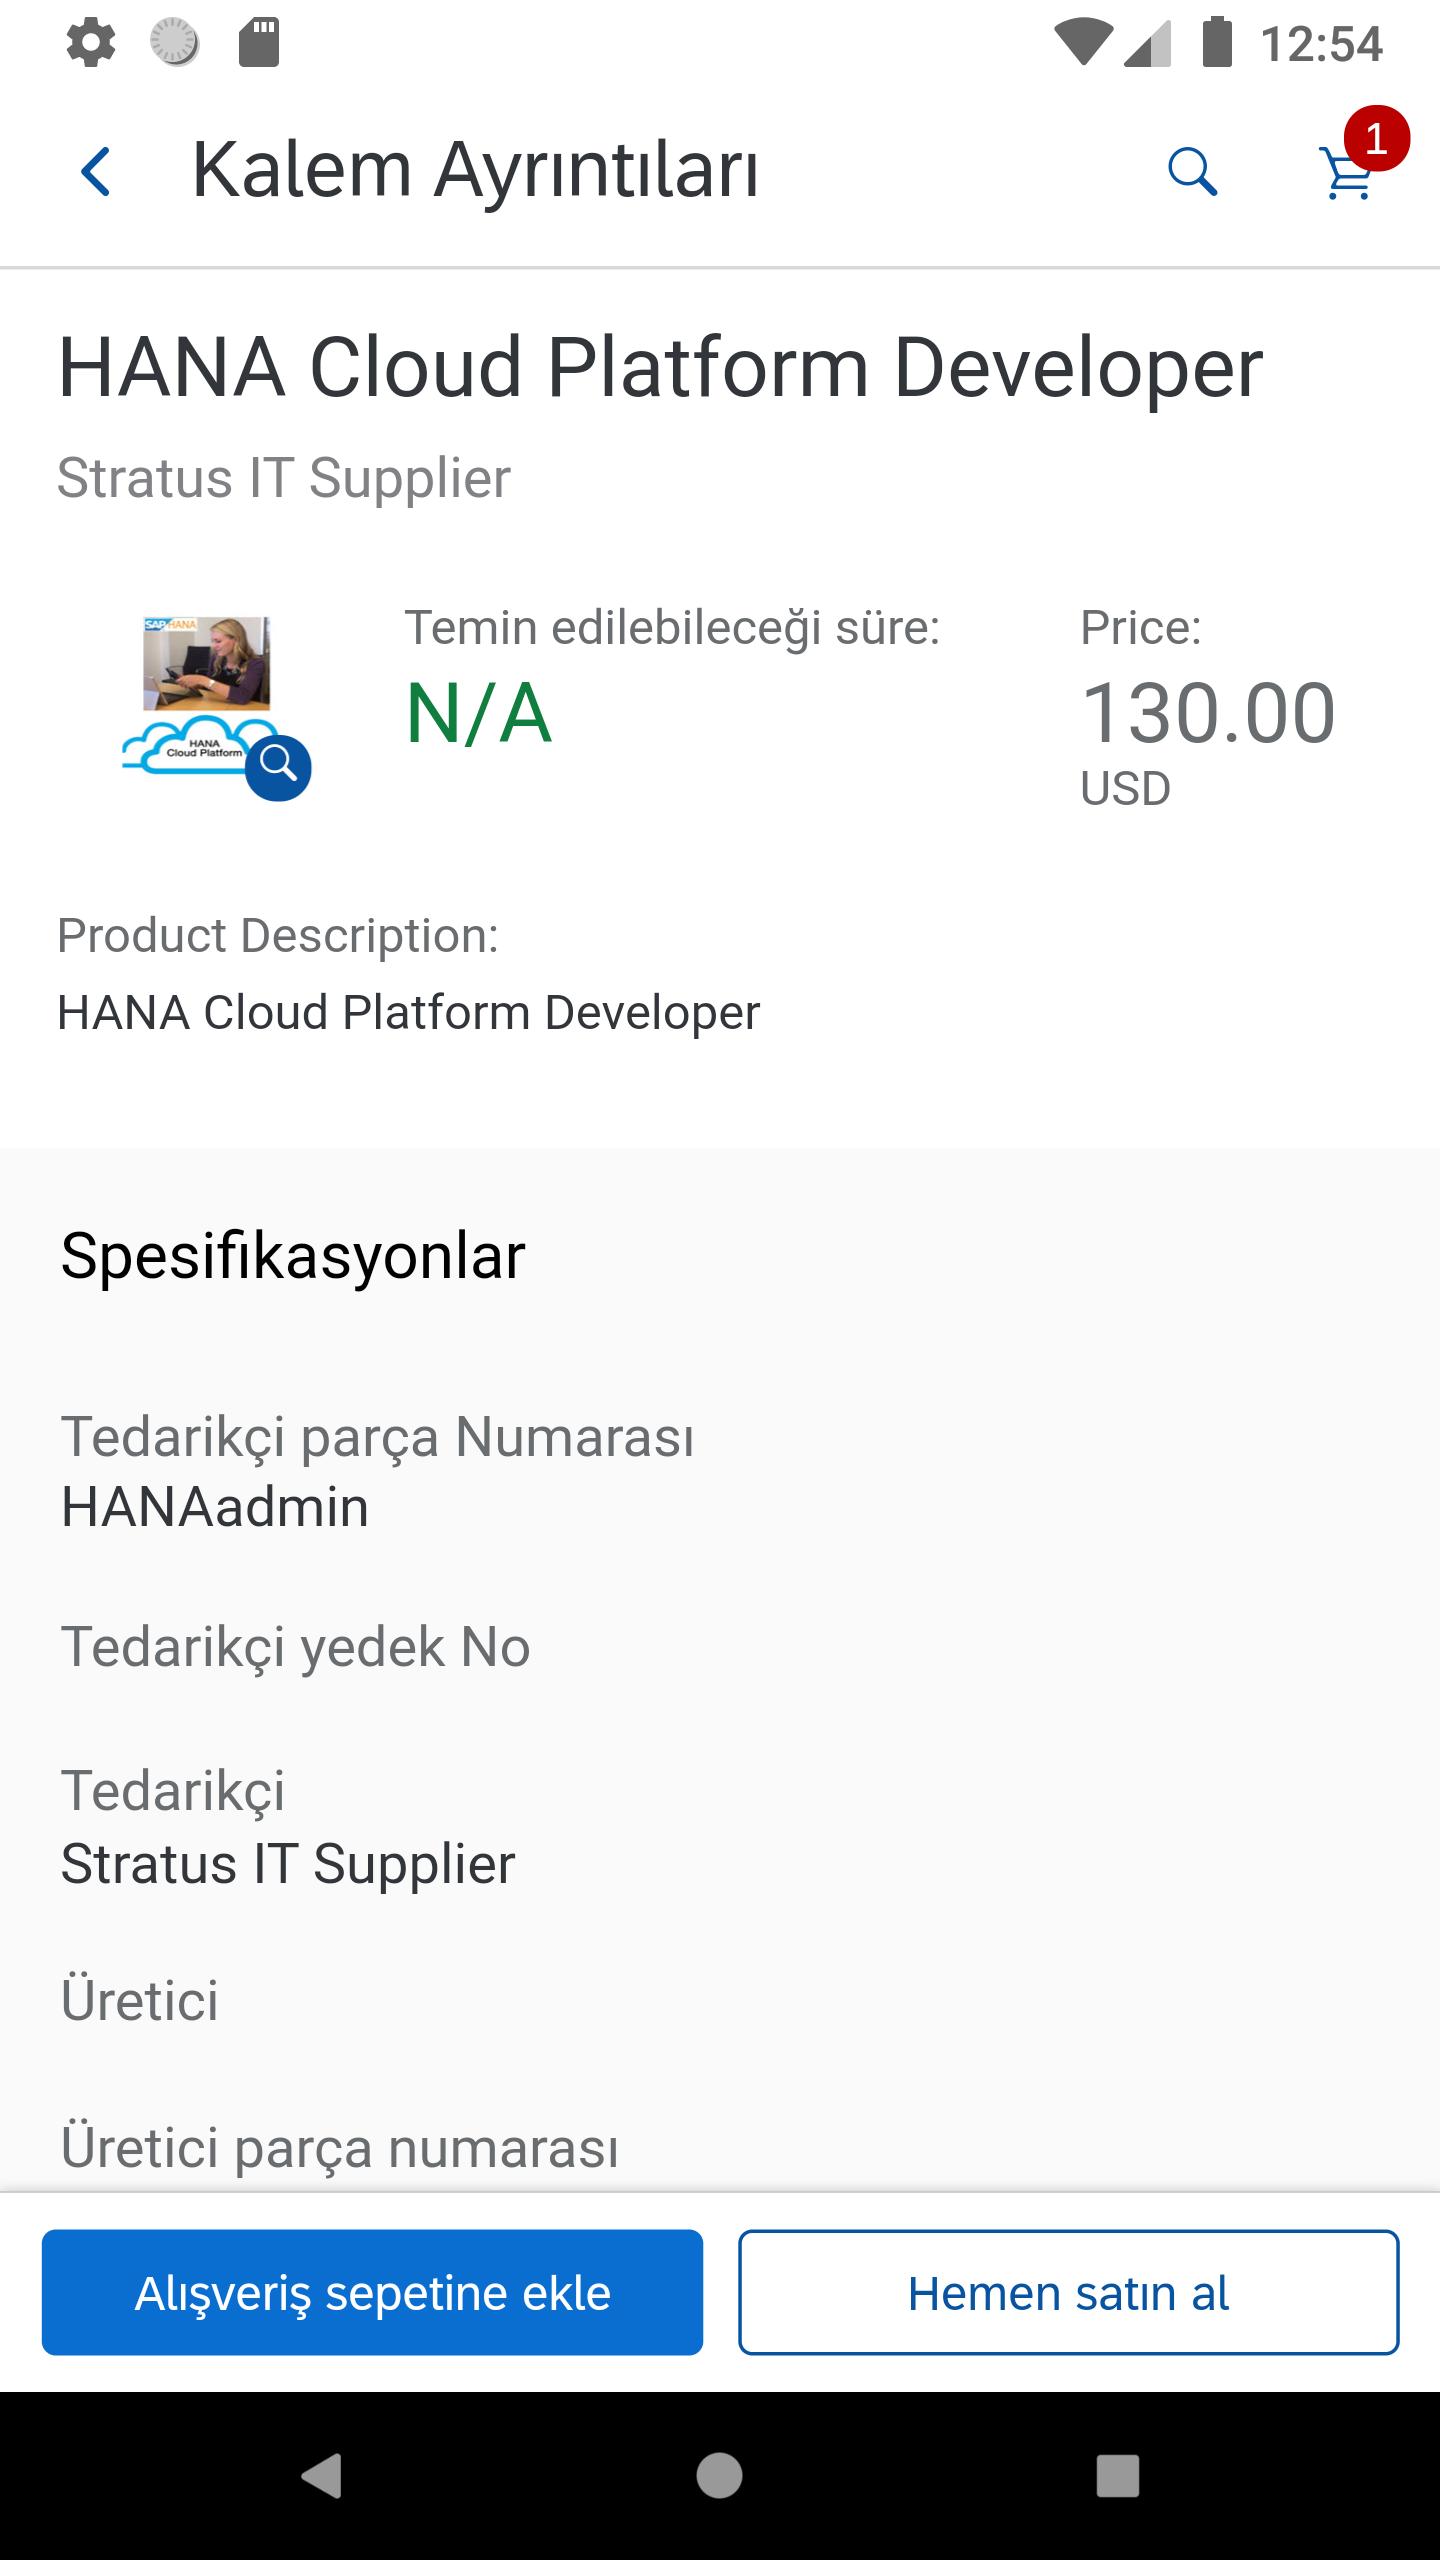Tap Android home circle button
Image resolution: width=1440 pixels, height=2560 pixels.
pyautogui.click(x=719, y=2476)
